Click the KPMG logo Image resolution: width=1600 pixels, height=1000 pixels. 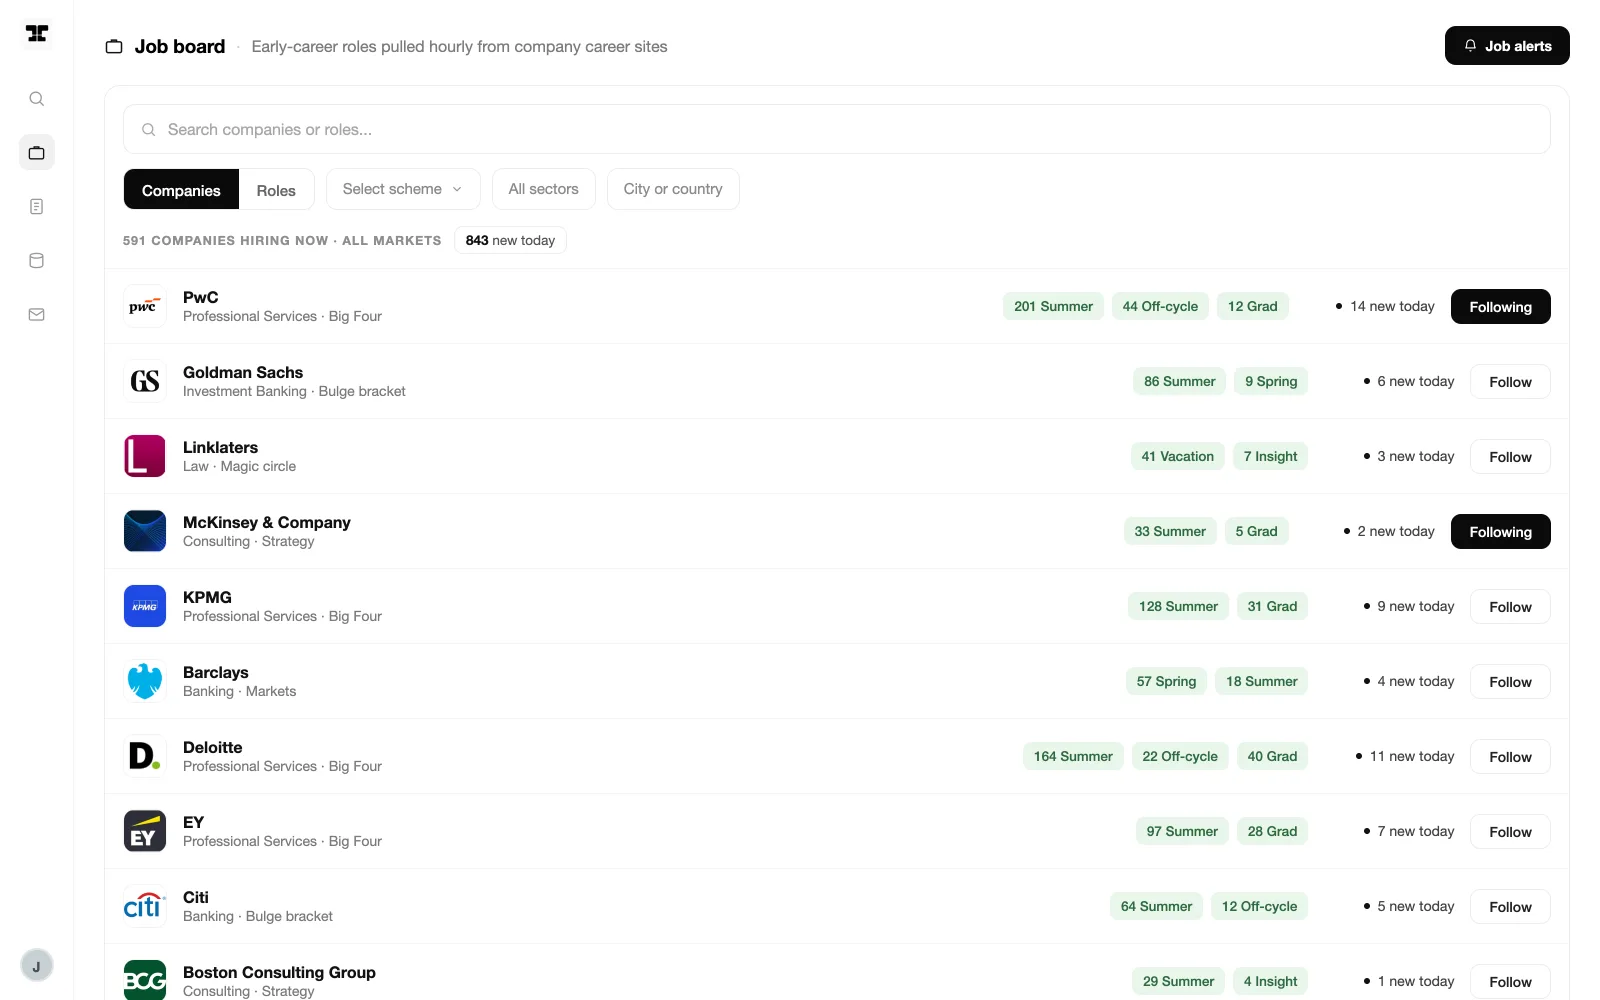tap(145, 606)
